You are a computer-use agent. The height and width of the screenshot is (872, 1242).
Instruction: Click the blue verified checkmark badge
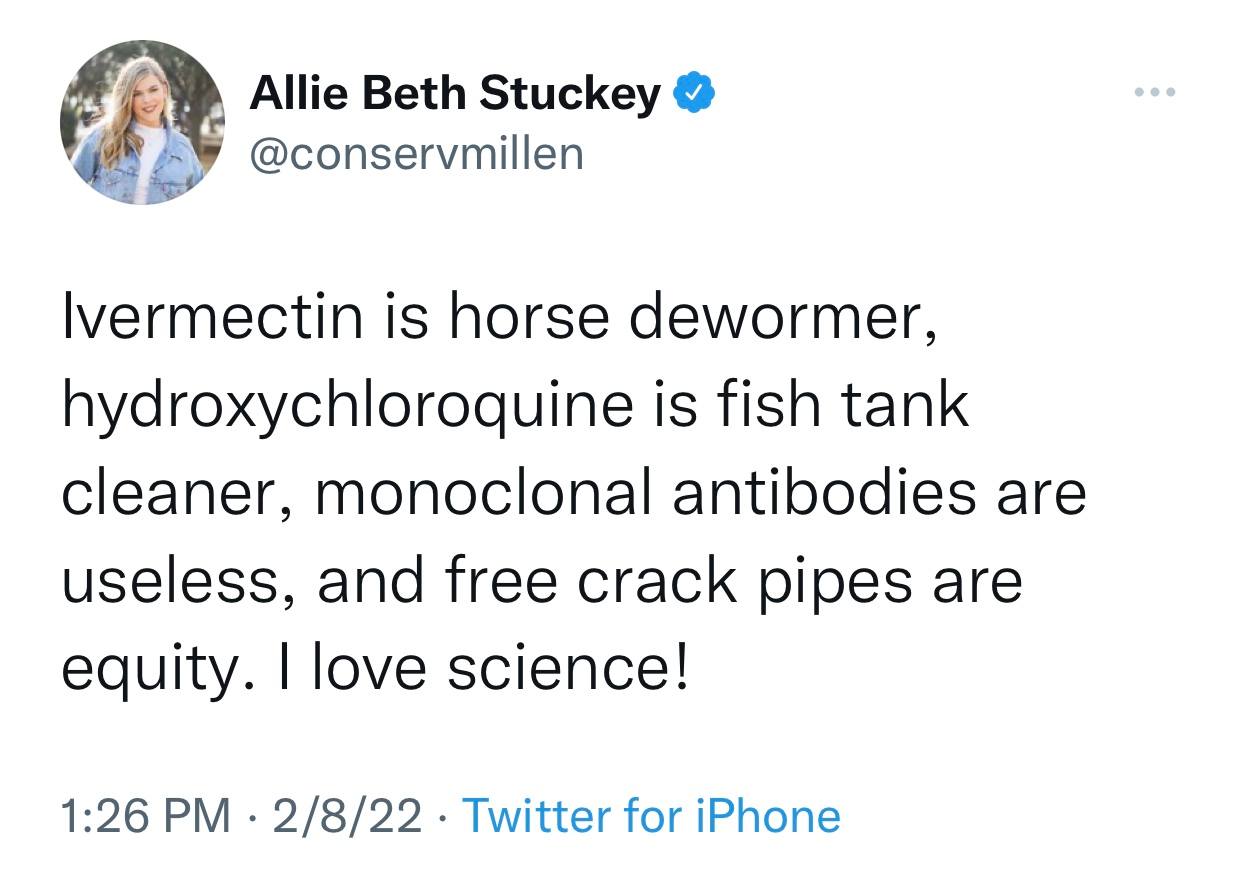695,94
